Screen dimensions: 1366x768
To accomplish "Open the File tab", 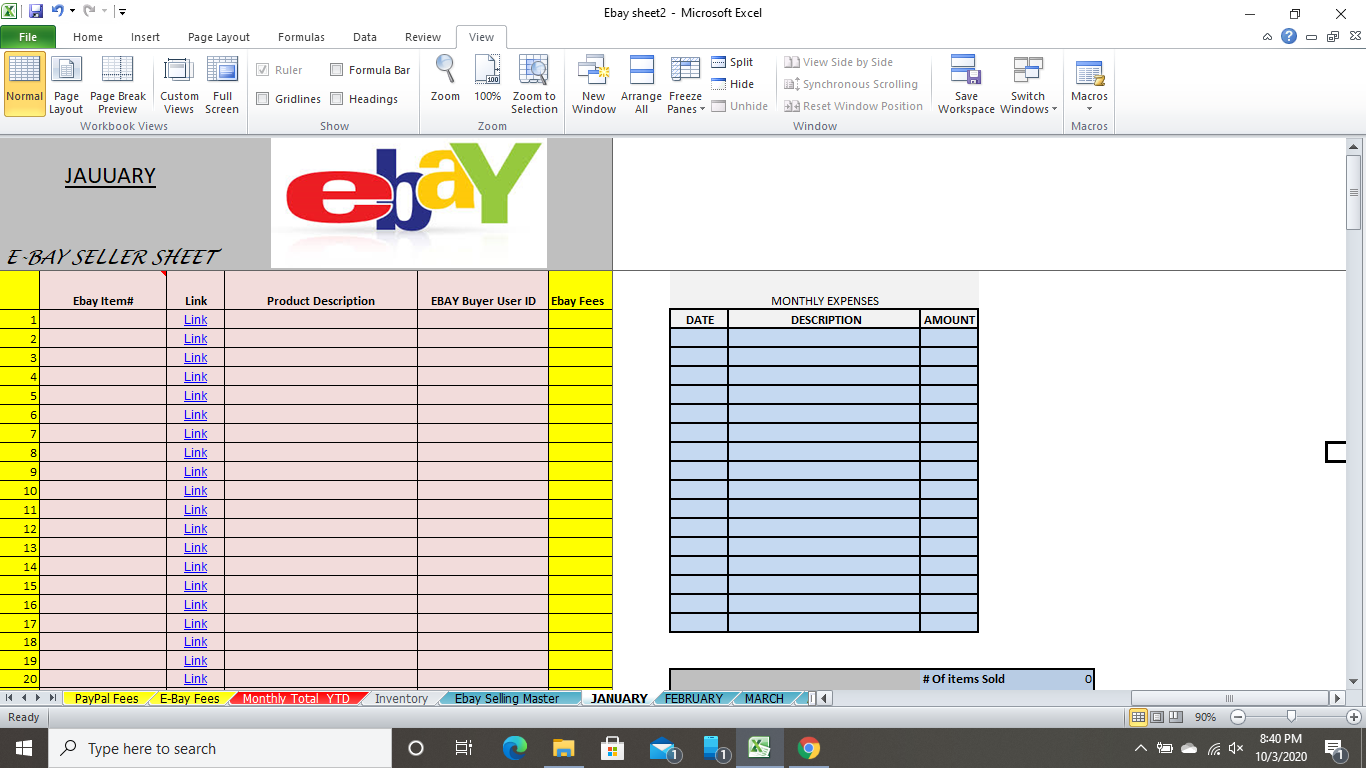I will pos(28,37).
